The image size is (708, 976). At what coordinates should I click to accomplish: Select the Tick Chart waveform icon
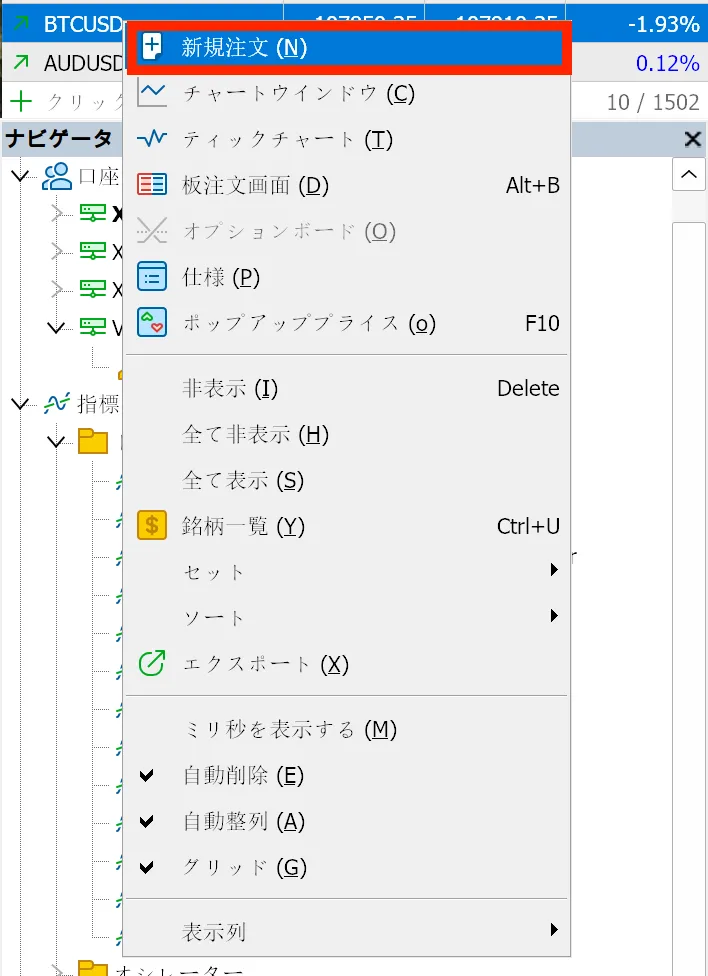(x=152, y=139)
